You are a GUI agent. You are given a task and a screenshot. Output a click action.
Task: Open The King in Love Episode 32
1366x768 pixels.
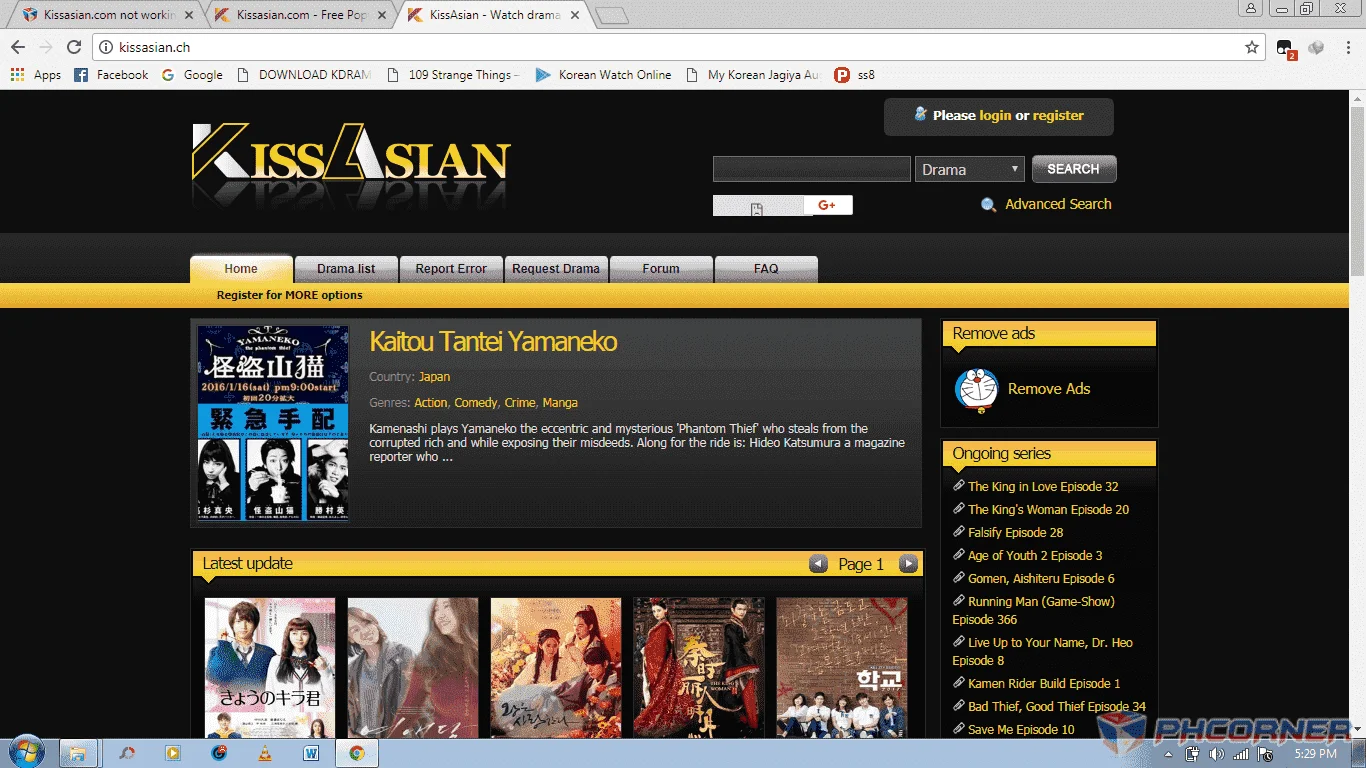click(x=1043, y=487)
